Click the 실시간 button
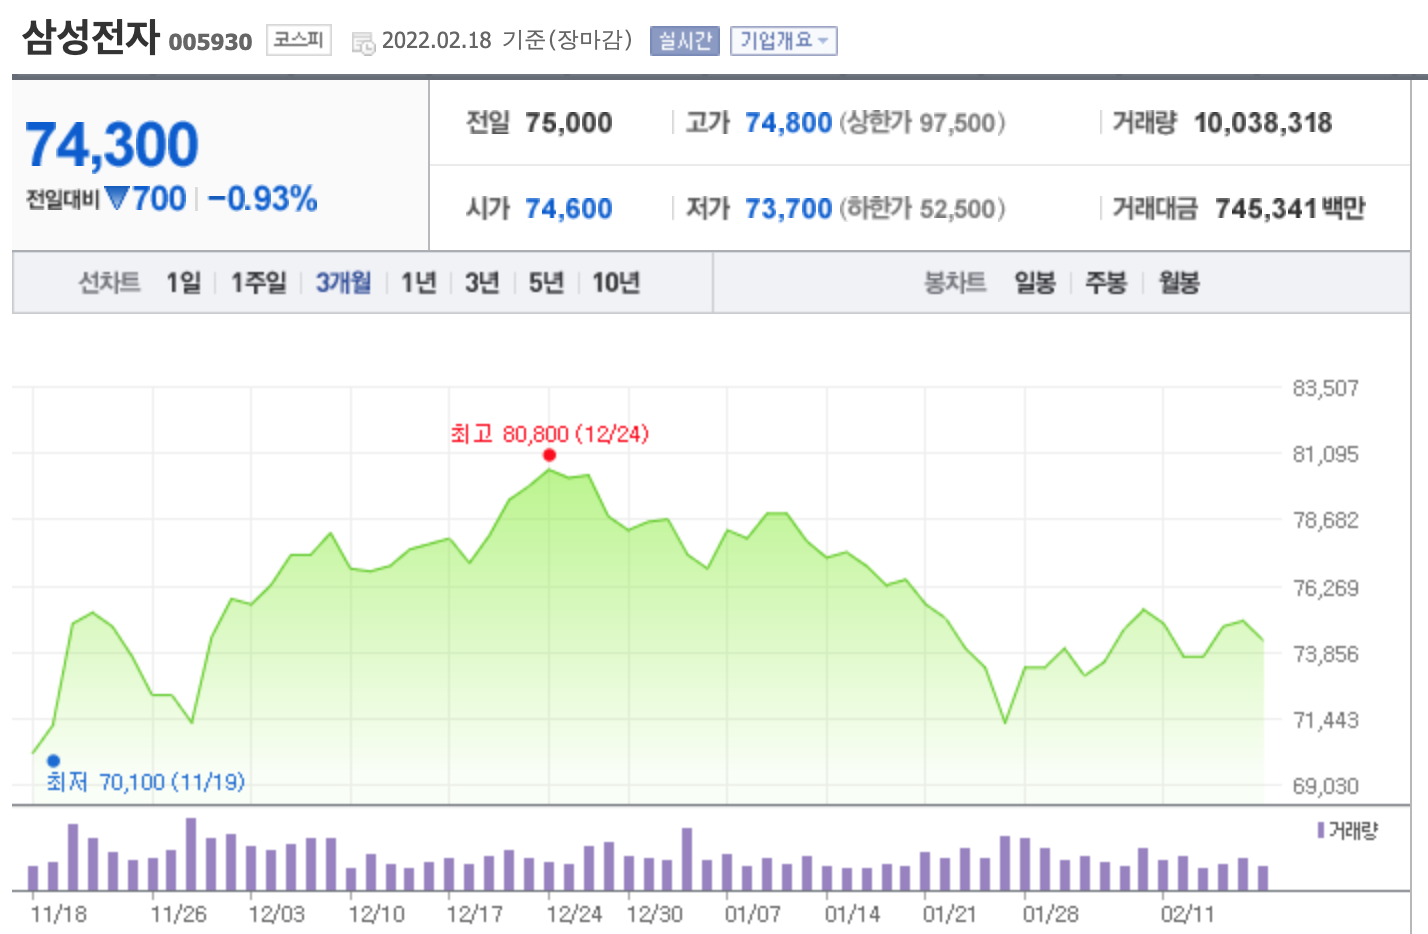 pos(685,41)
